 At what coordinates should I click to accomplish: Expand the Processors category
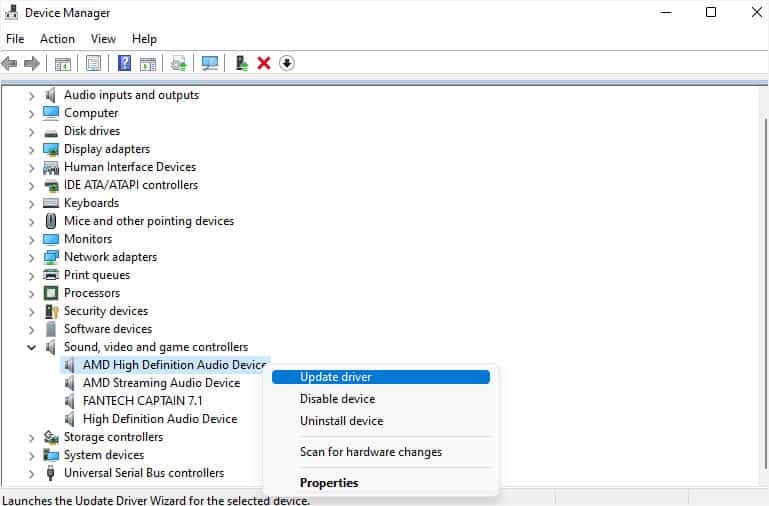tap(31, 294)
